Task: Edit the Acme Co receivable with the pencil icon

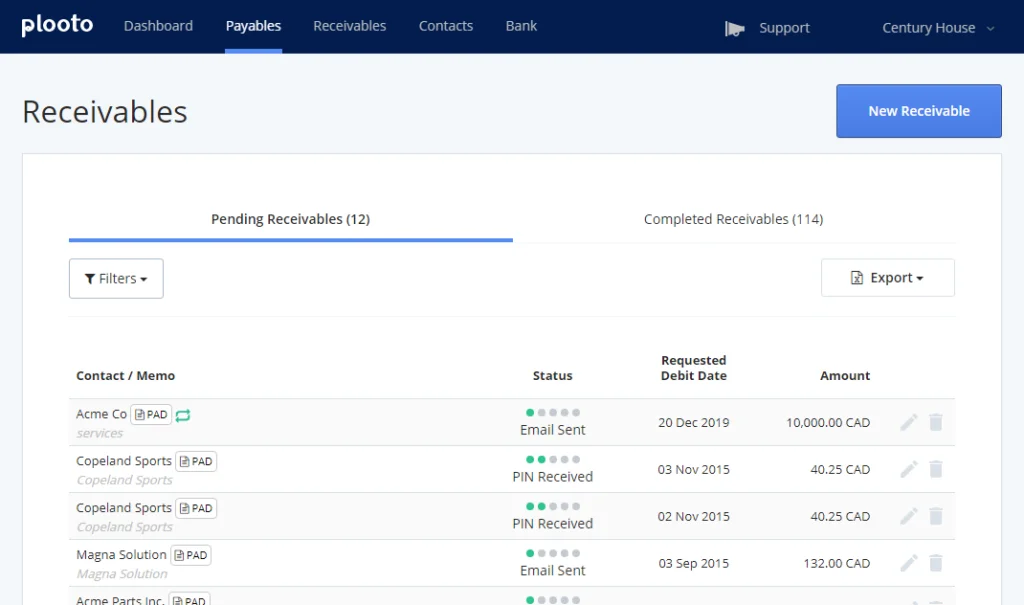Action: pos(908,422)
